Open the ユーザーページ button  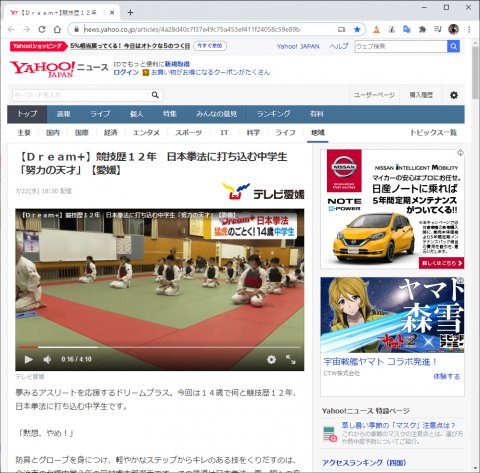[x=374, y=95]
